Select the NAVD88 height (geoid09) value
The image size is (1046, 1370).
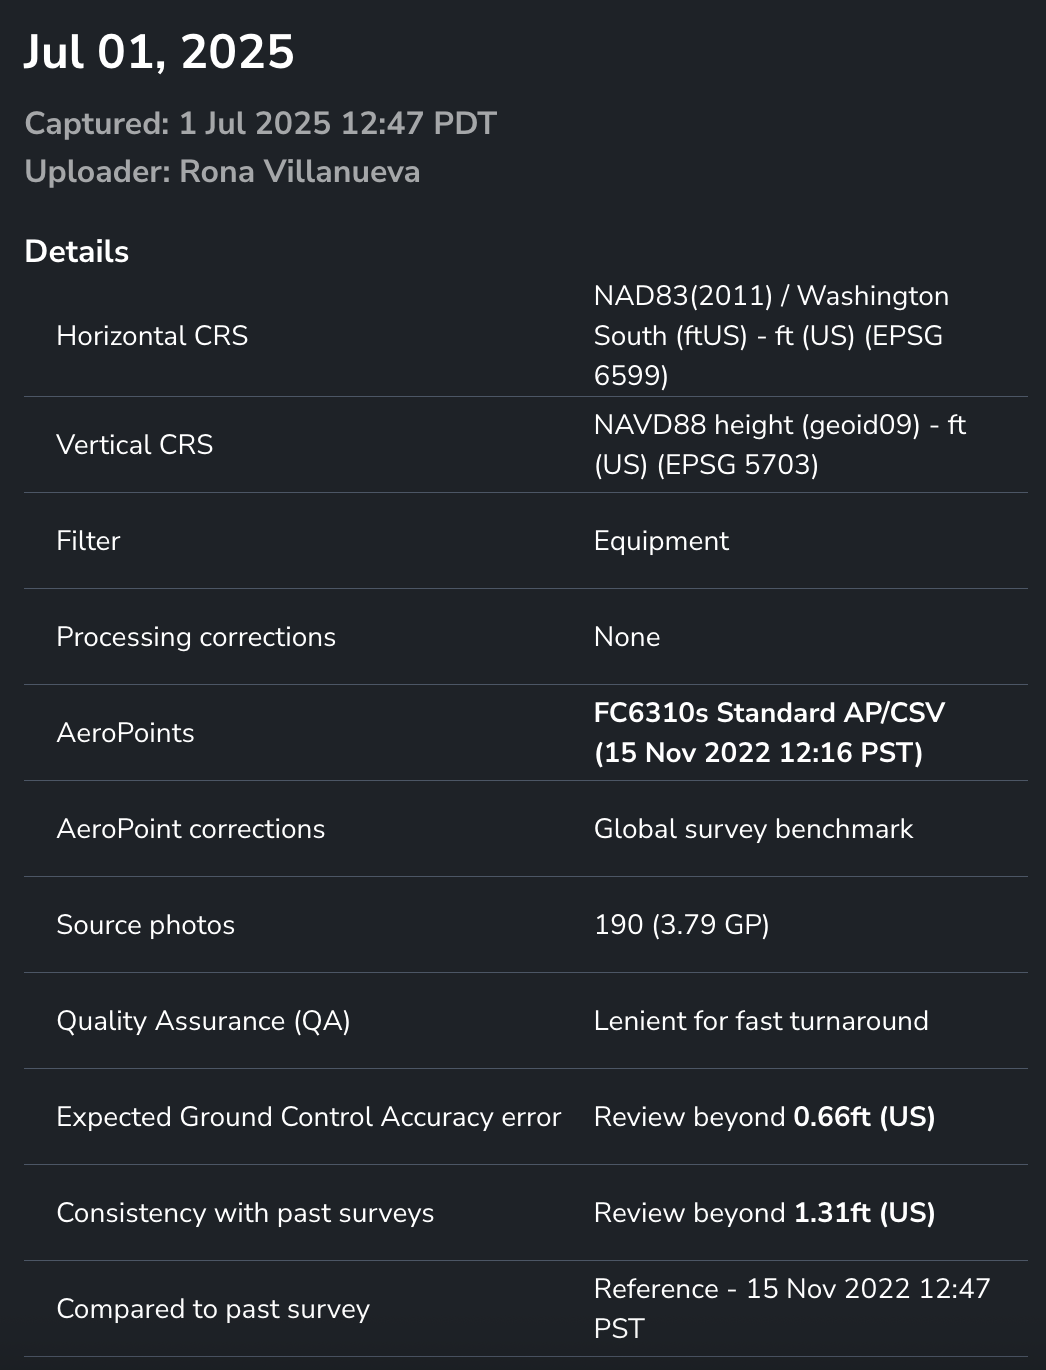(779, 444)
